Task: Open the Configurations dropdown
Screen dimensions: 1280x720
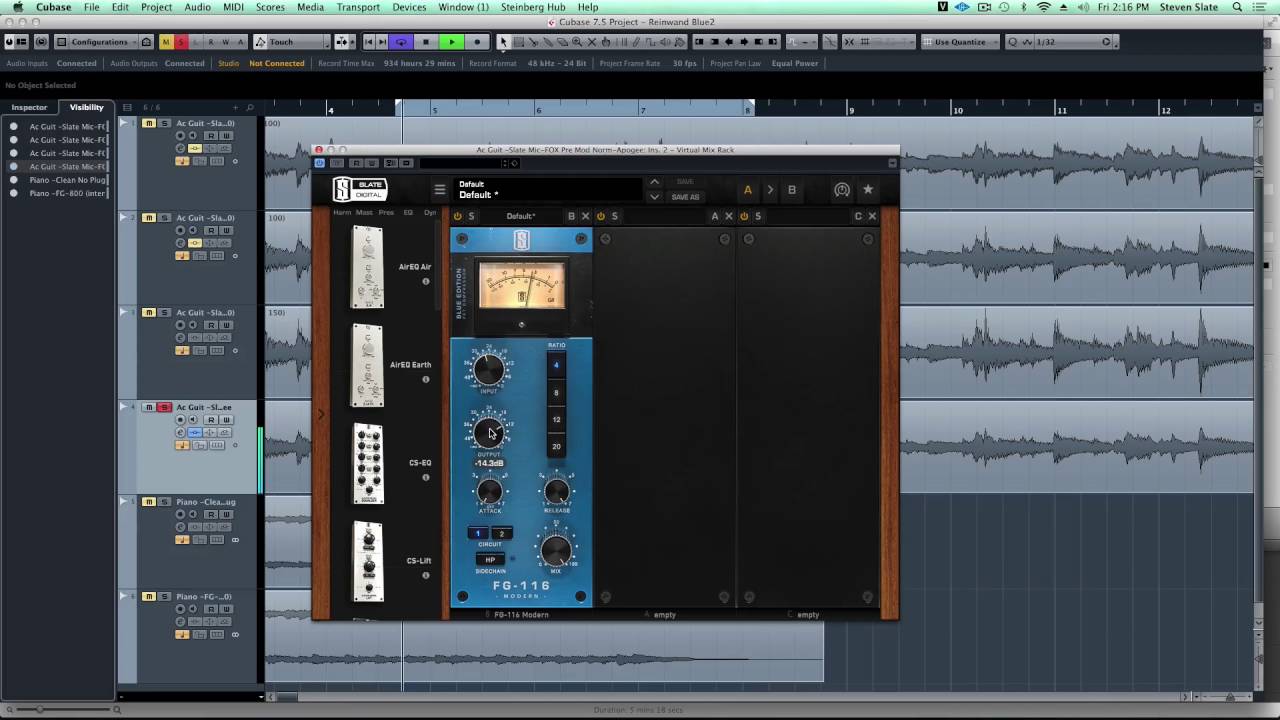Action: (95, 42)
